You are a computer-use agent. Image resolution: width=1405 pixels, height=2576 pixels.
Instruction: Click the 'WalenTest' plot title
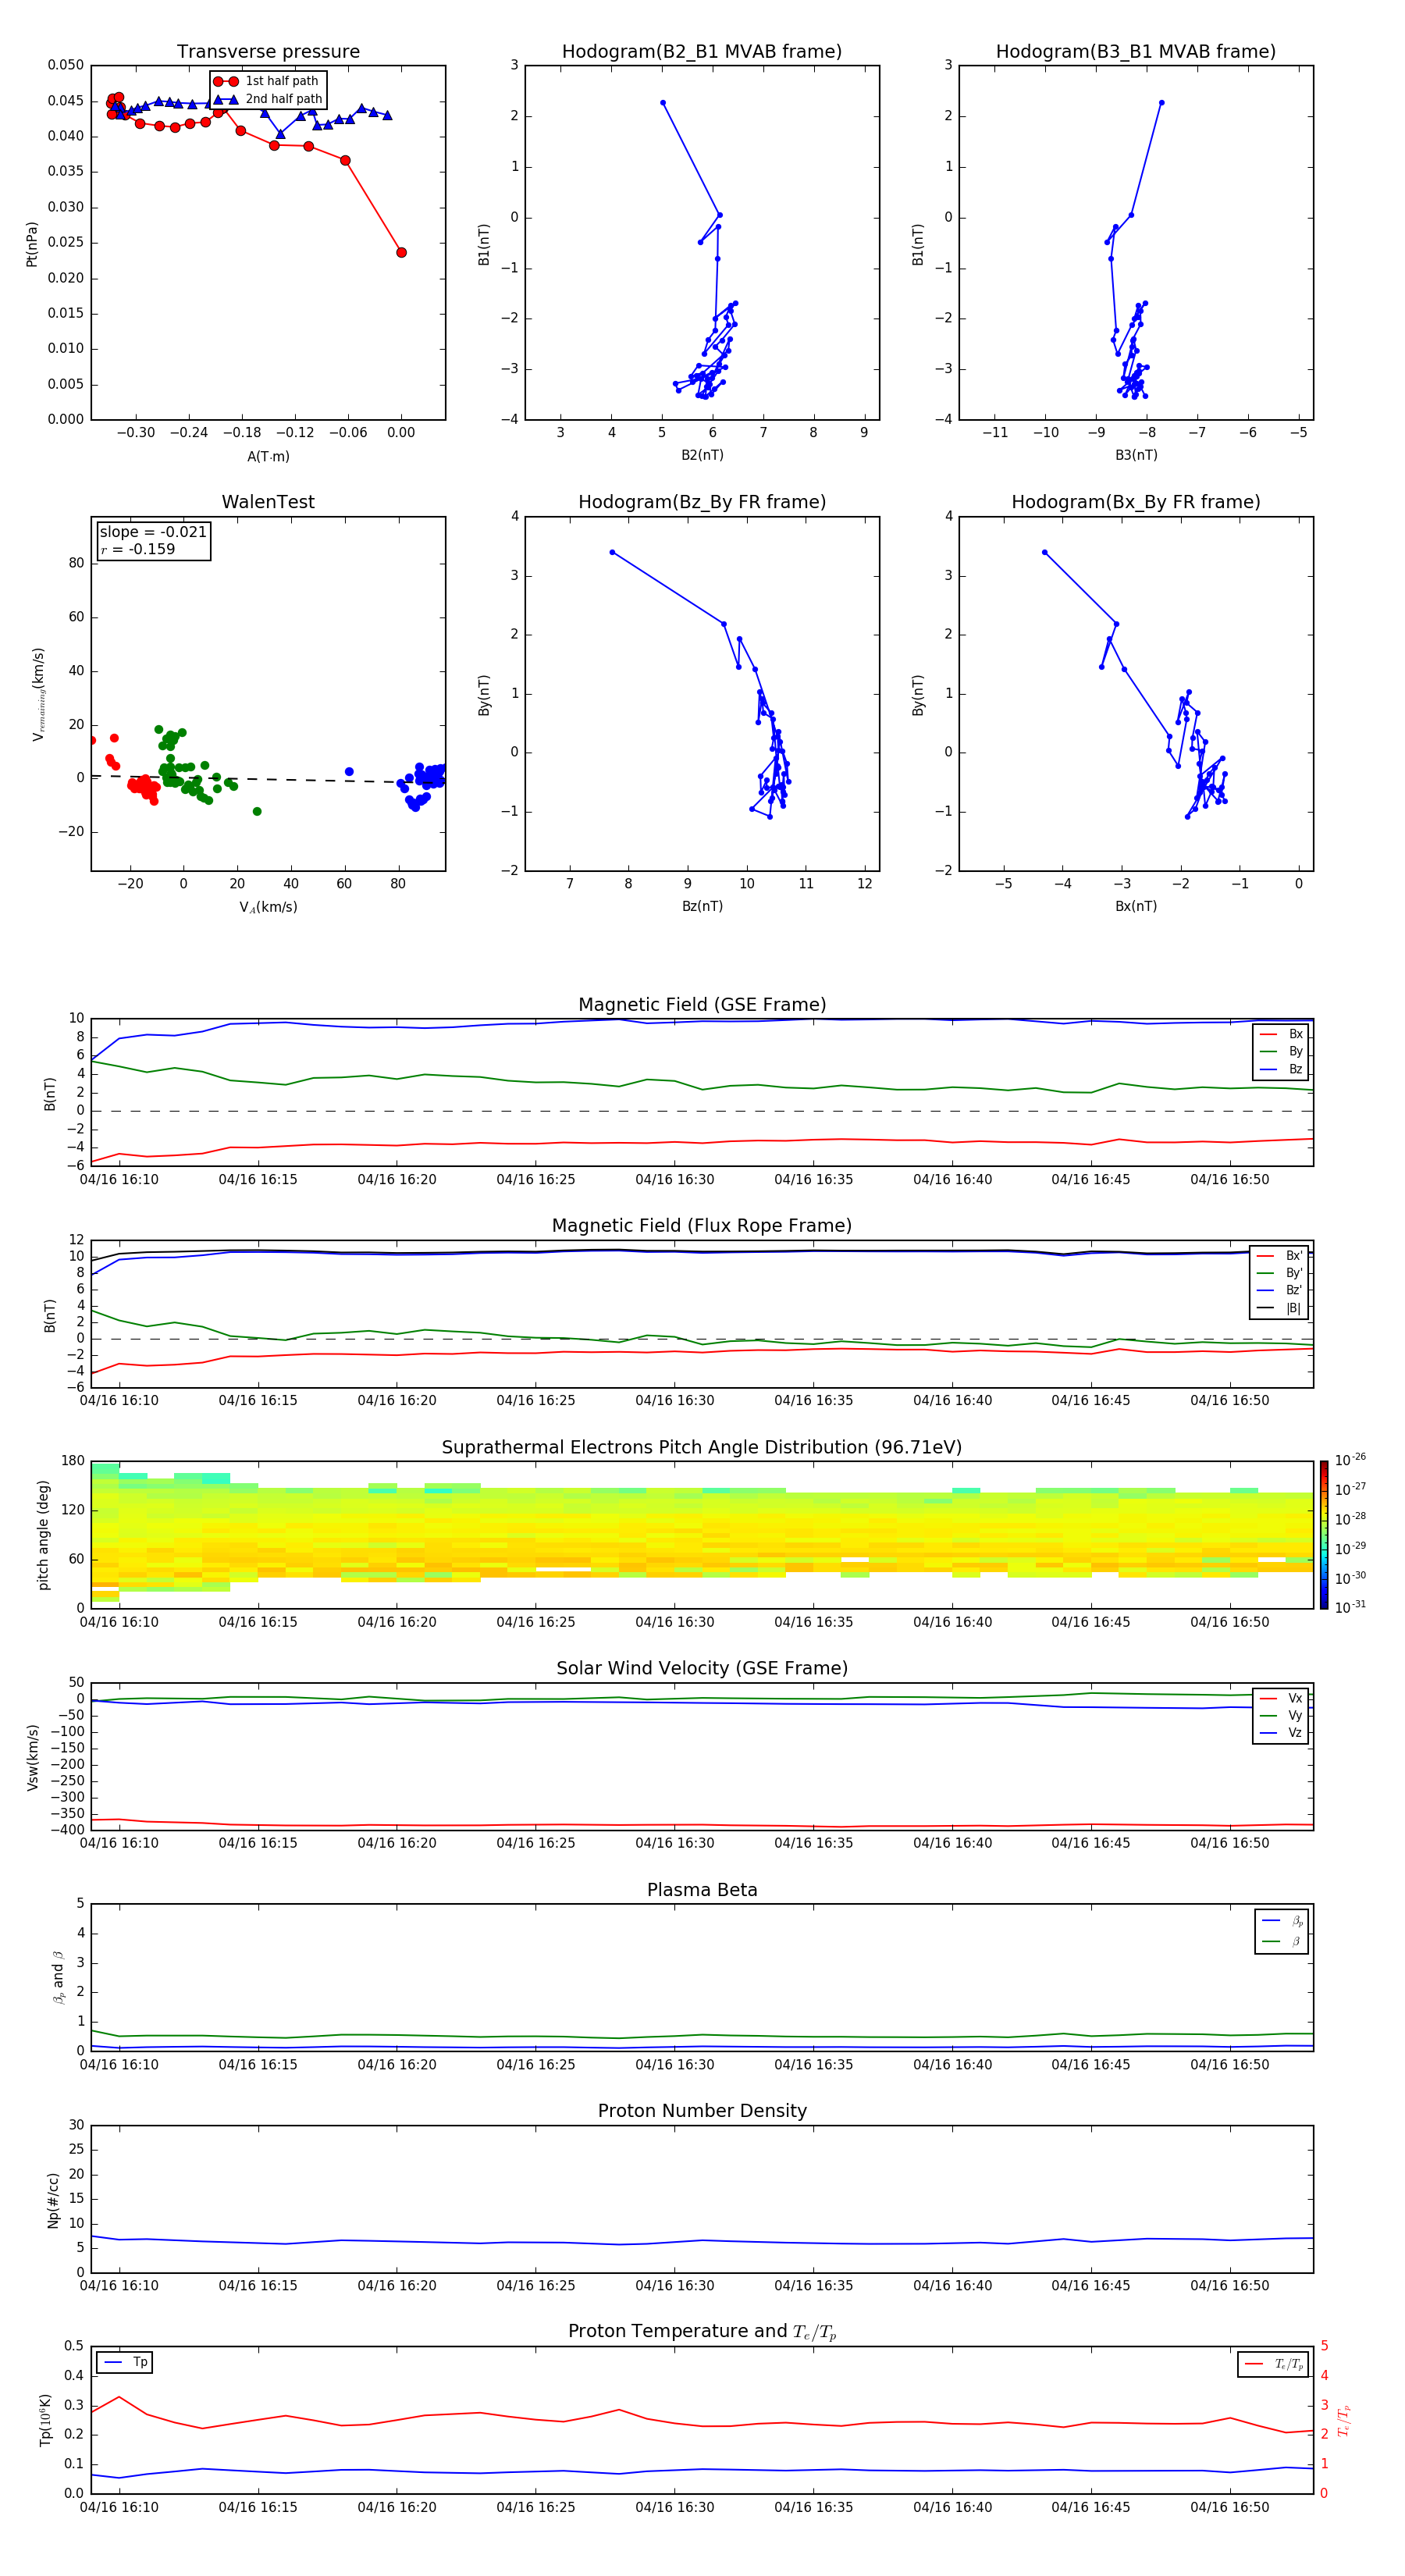tap(268, 502)
